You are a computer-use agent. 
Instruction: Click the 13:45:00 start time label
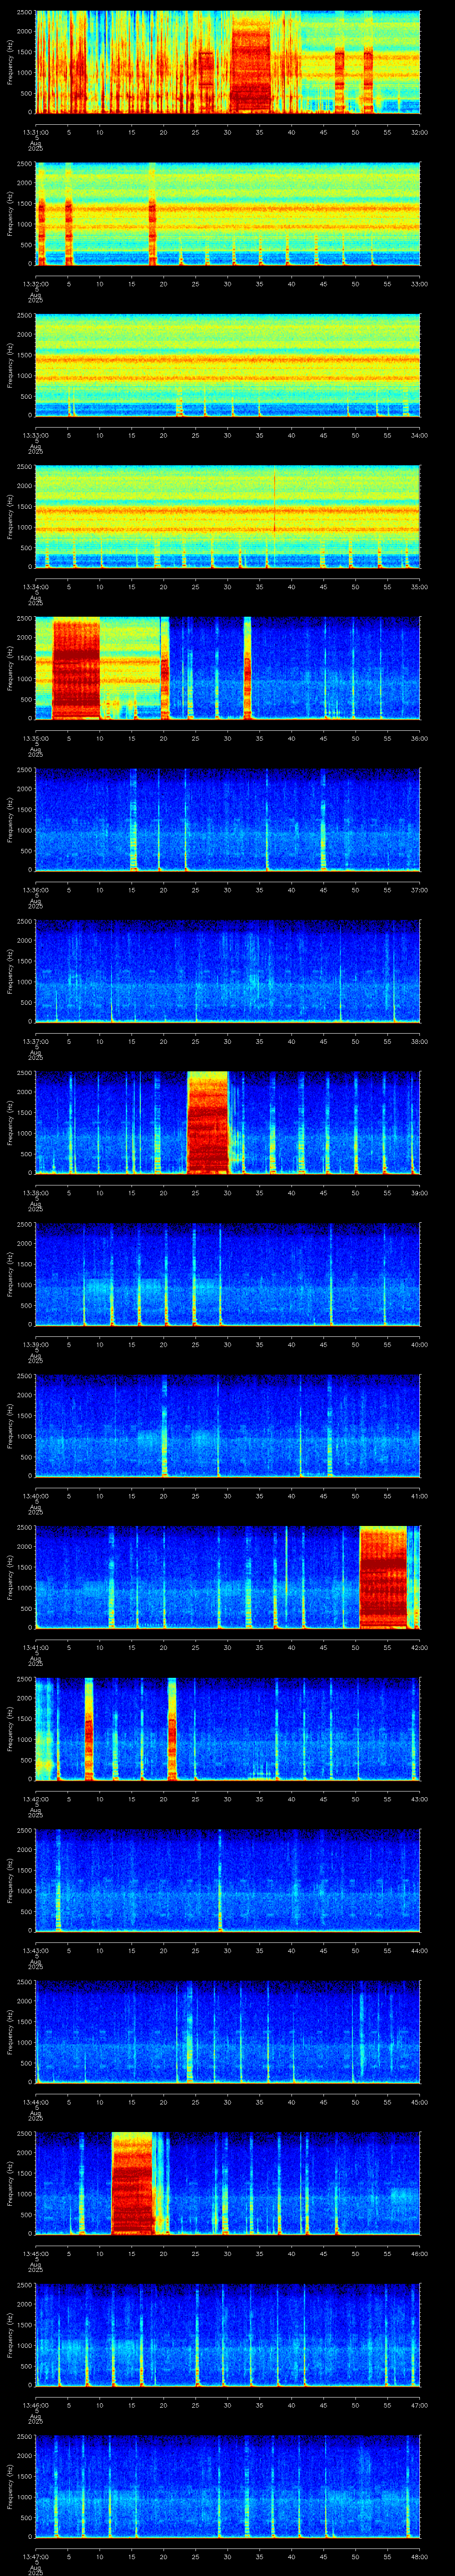click(x=36, y=2253)
